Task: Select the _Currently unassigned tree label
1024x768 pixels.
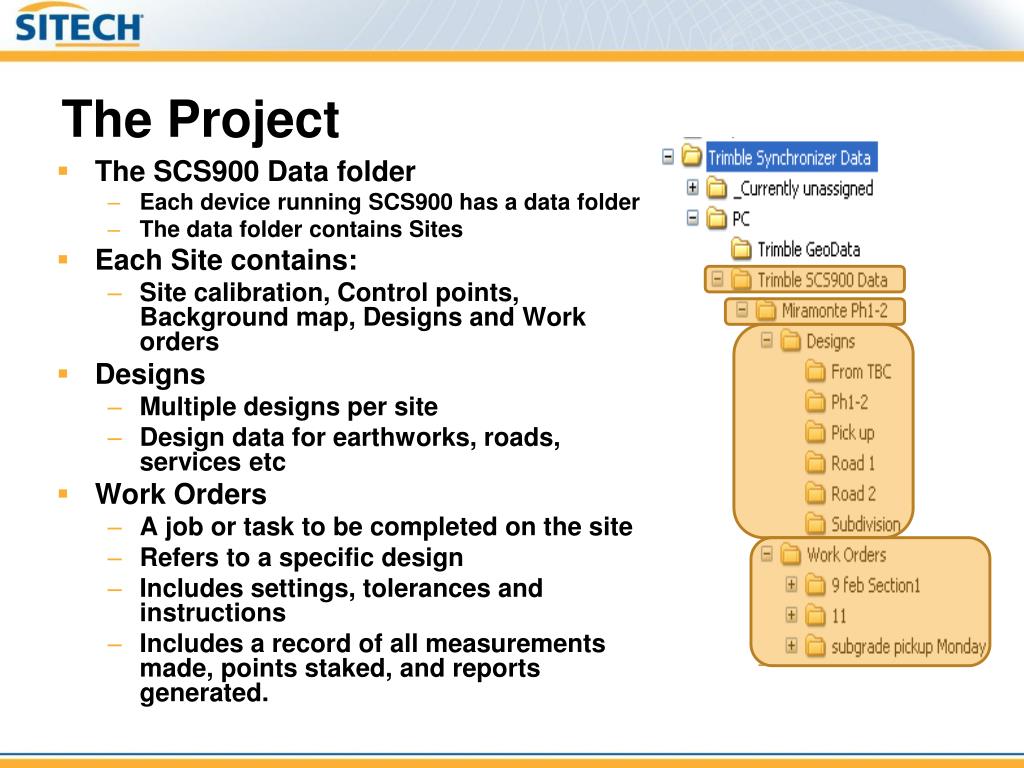Action: point(803,189)
